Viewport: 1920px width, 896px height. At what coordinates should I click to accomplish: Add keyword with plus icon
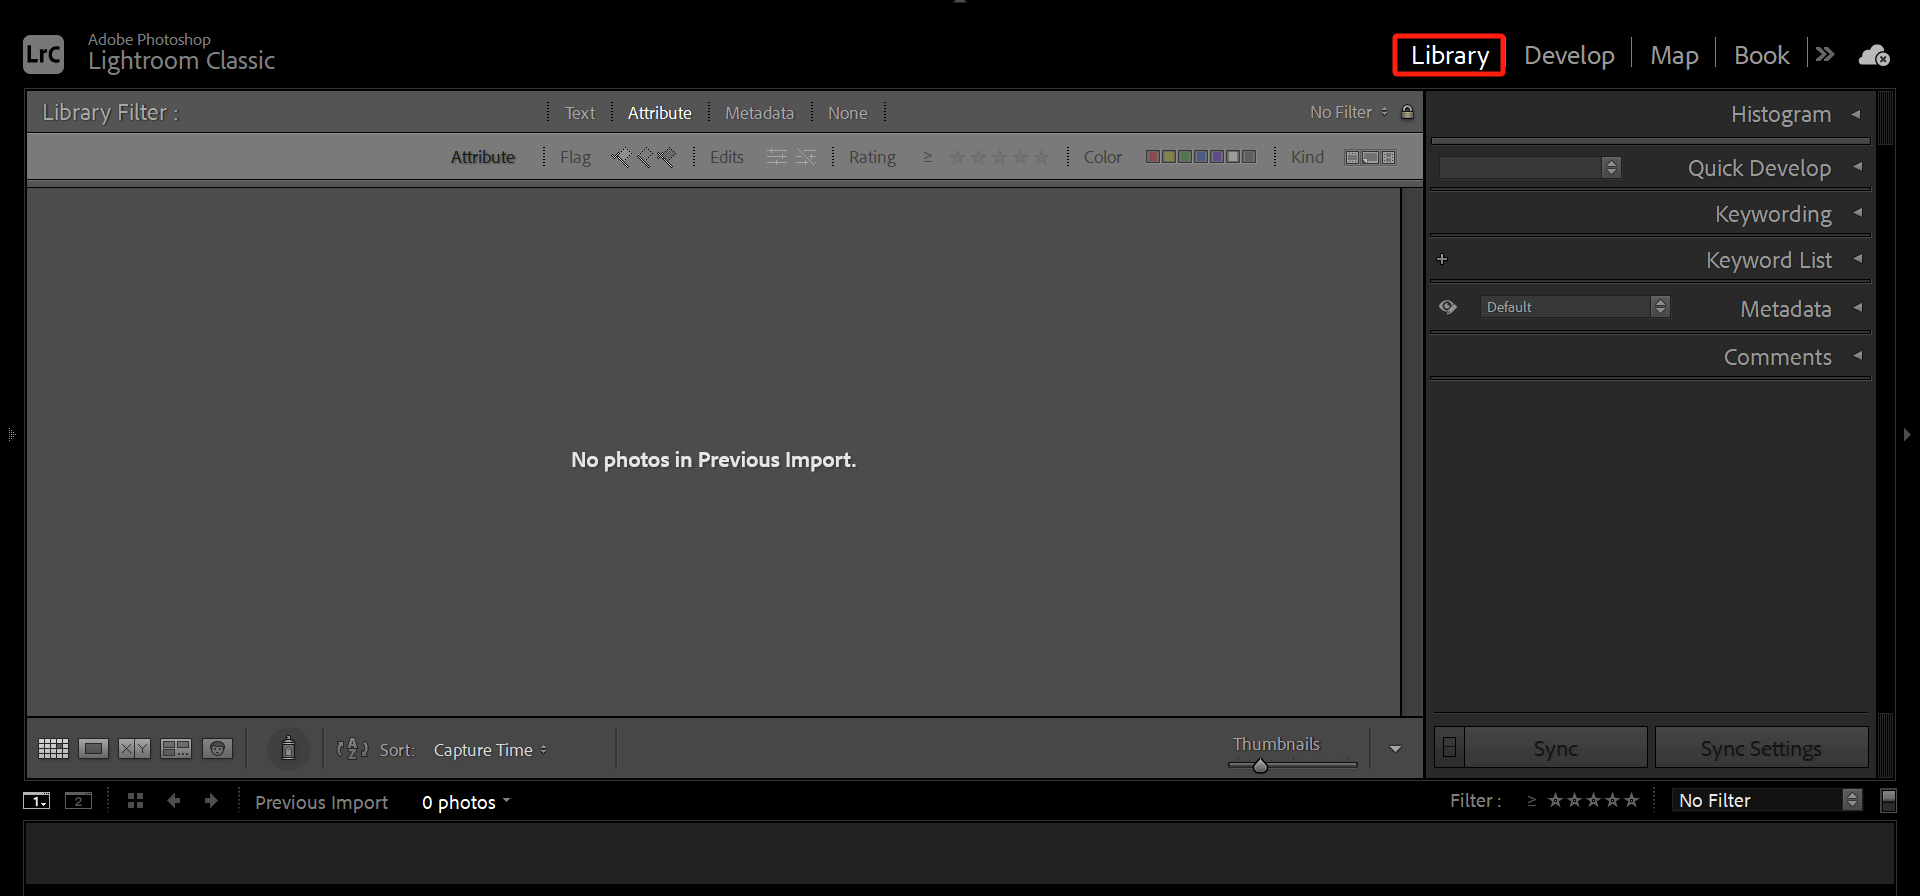coord(1442,259)
